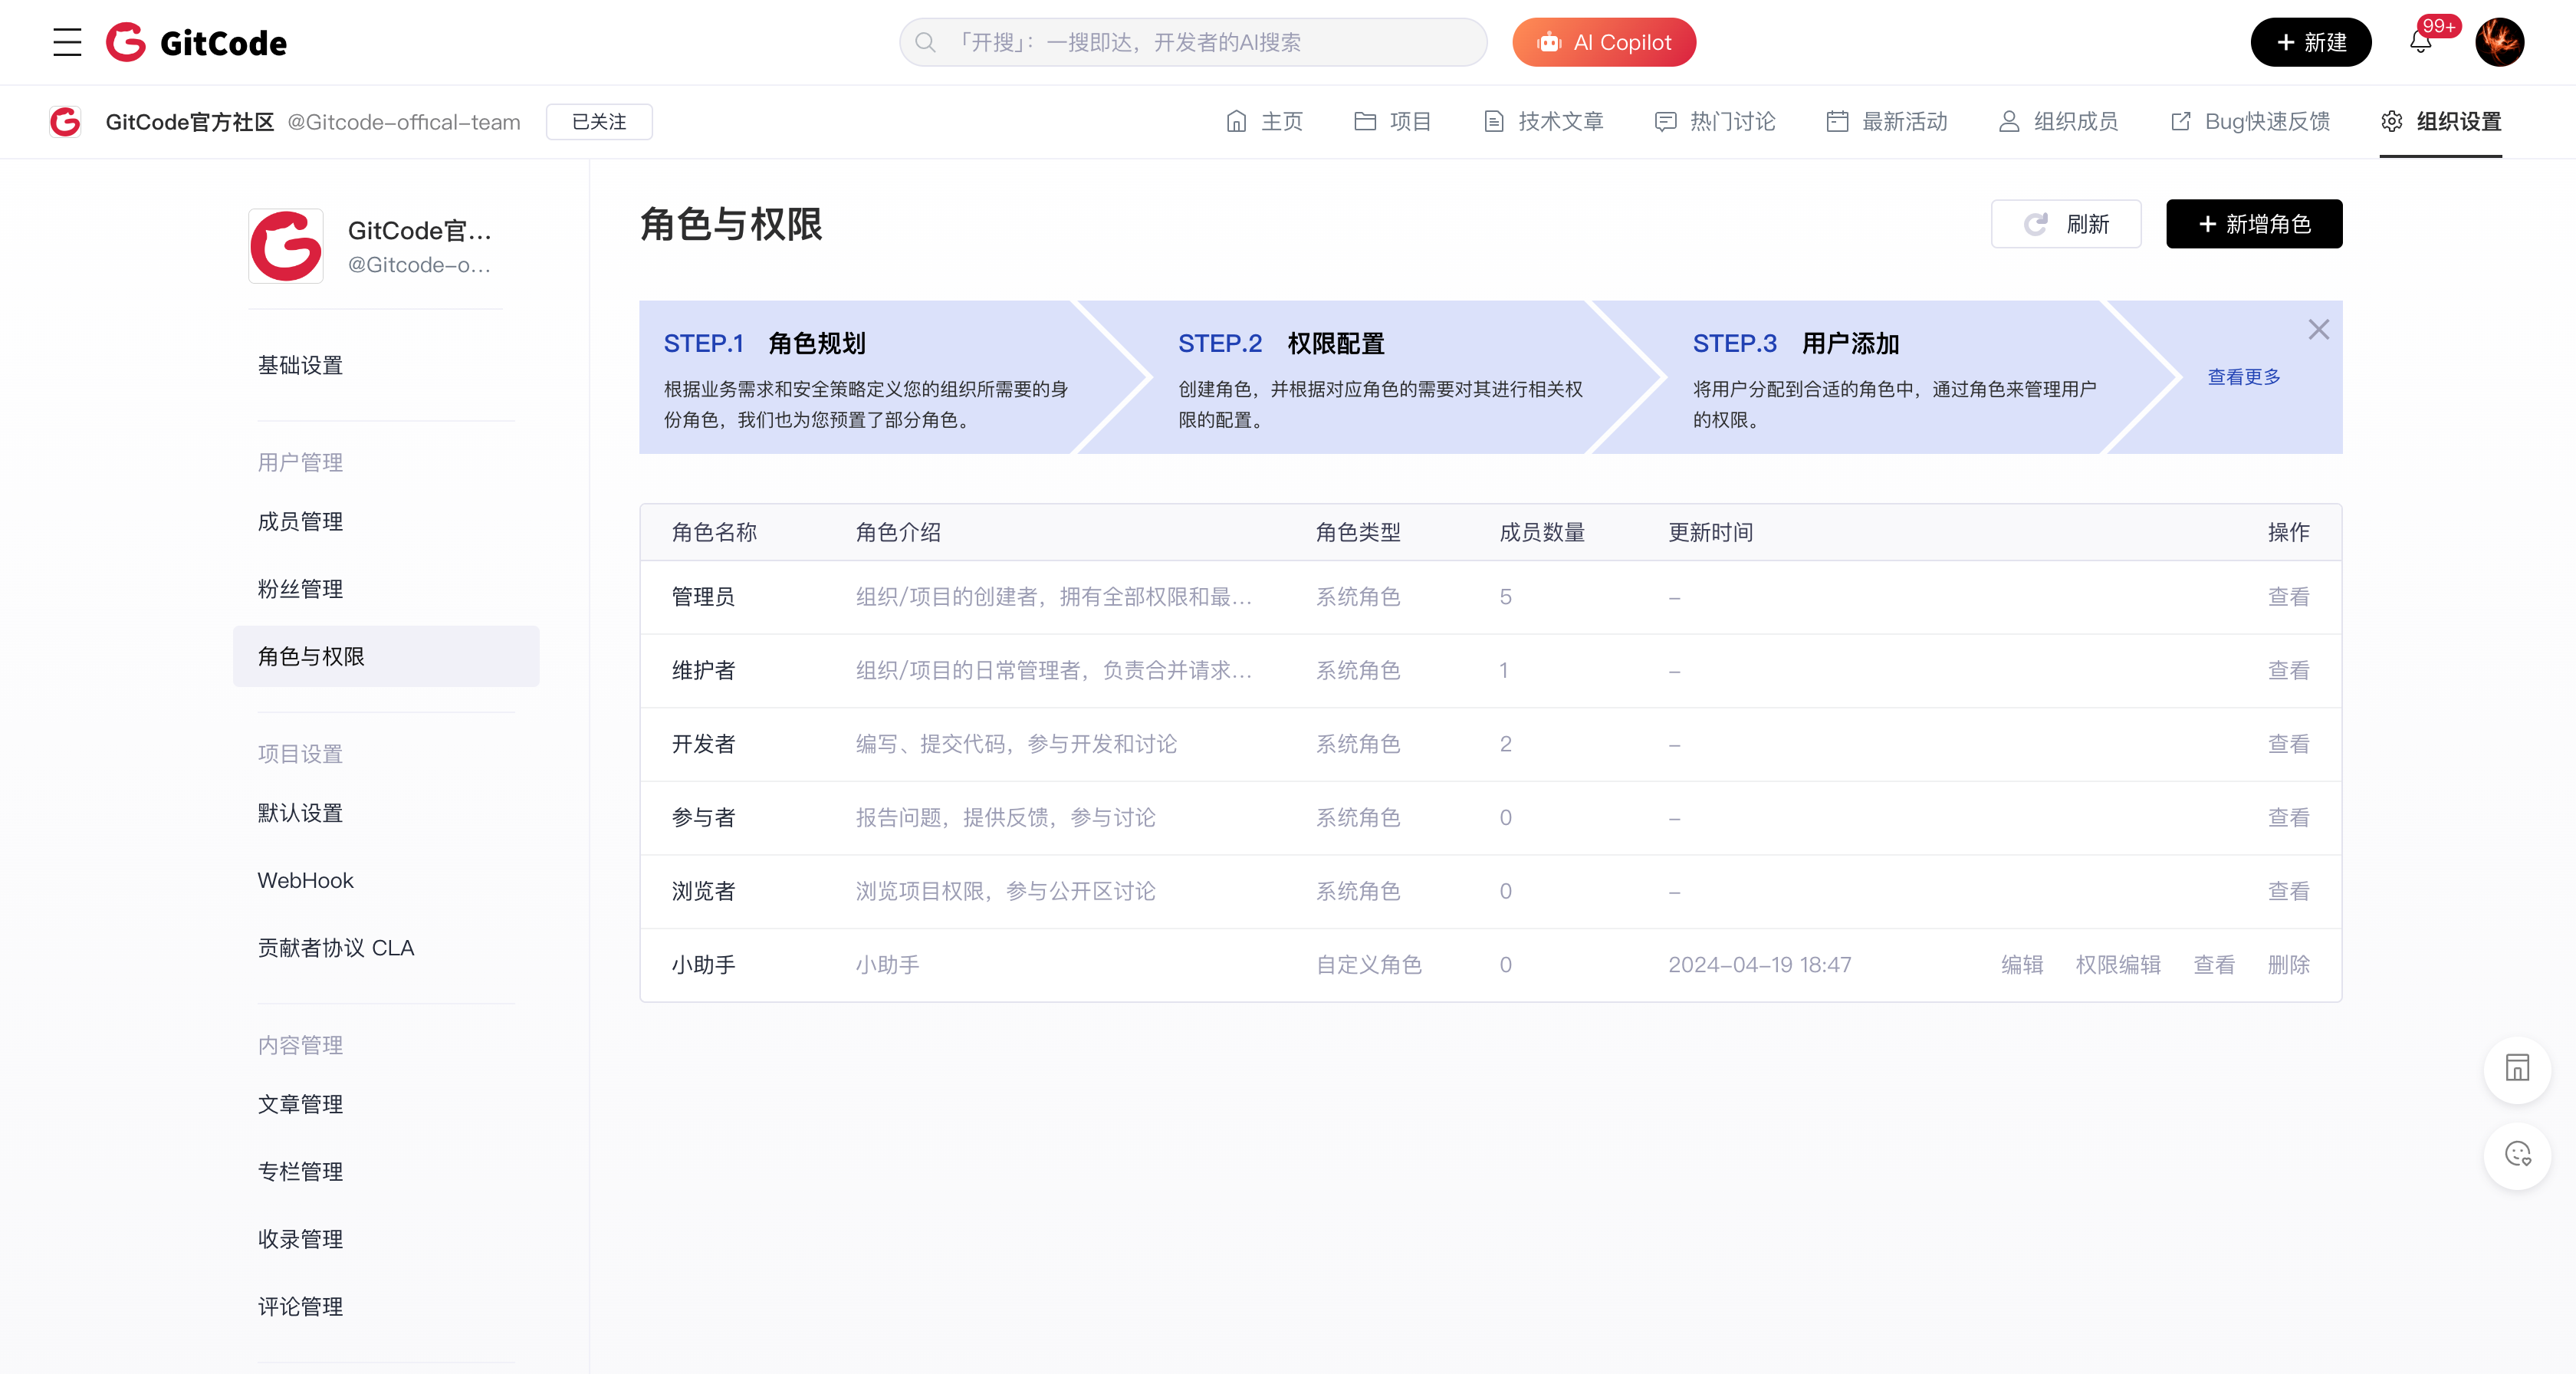Open the notification bell icon

2420,42
